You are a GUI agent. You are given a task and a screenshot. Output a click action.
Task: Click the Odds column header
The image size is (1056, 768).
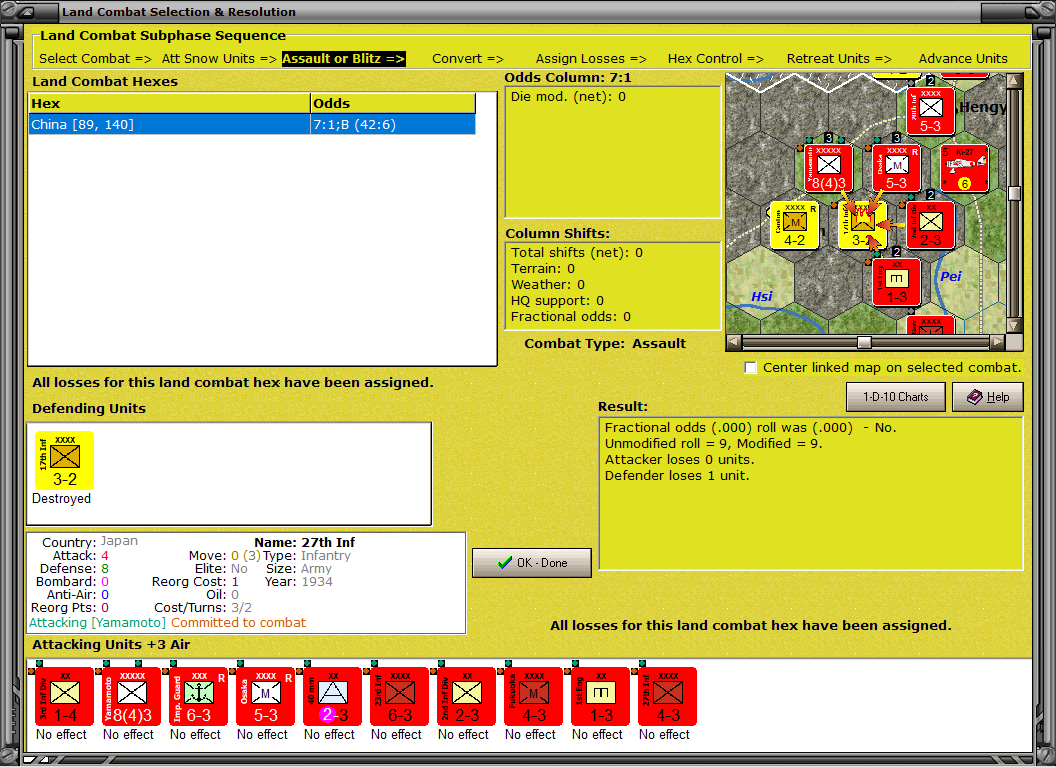pos(393,103)
